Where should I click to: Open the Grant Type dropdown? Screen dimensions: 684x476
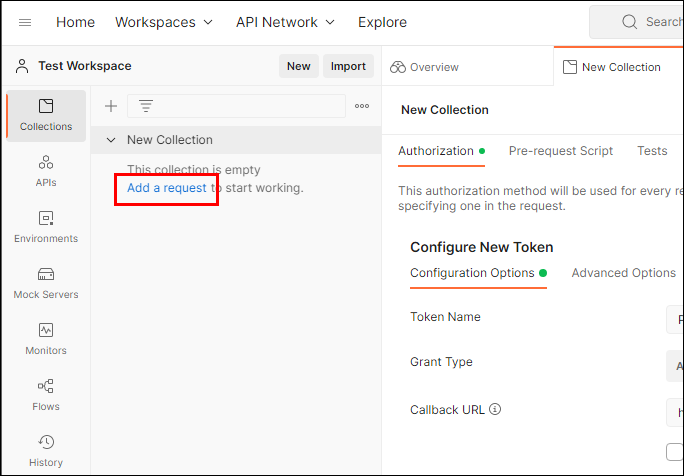pyautogui.click(x=675, y=366)
